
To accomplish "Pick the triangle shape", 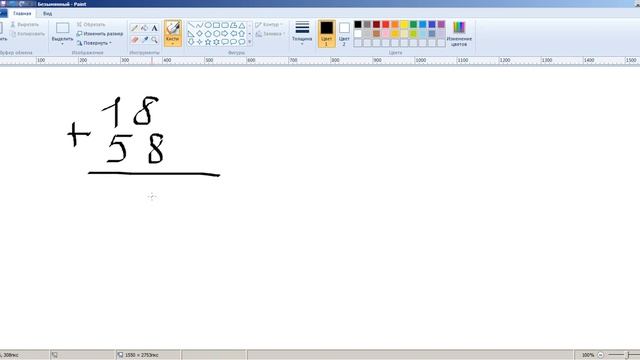I will pyautogui.click(x=242, y=25).
